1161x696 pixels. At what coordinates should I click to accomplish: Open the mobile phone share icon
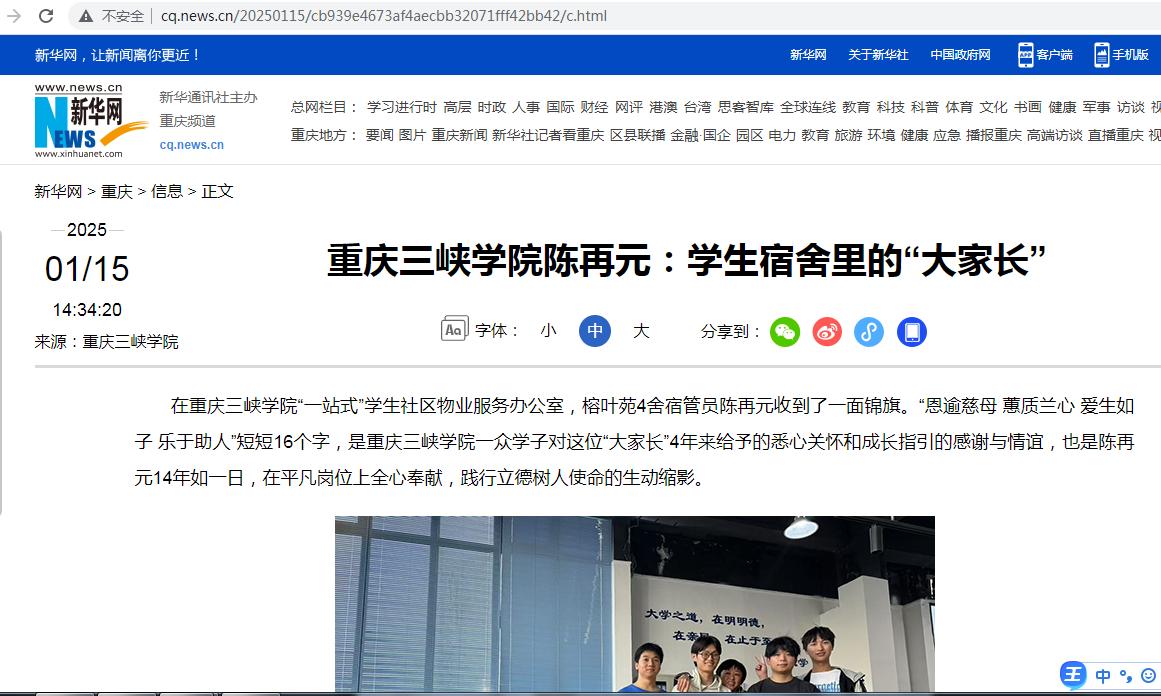911,332
